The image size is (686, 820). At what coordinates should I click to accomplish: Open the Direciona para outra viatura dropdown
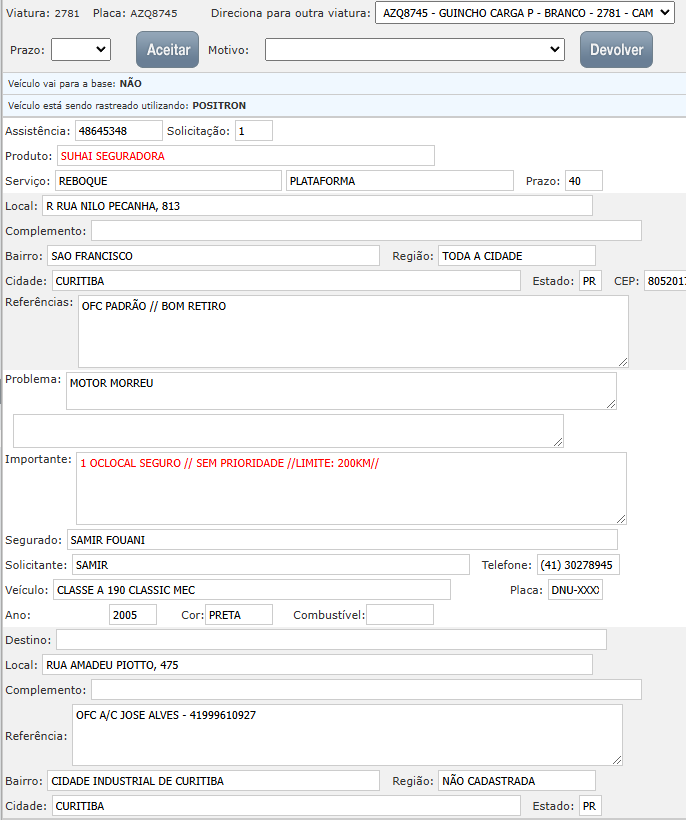point(525,15)
